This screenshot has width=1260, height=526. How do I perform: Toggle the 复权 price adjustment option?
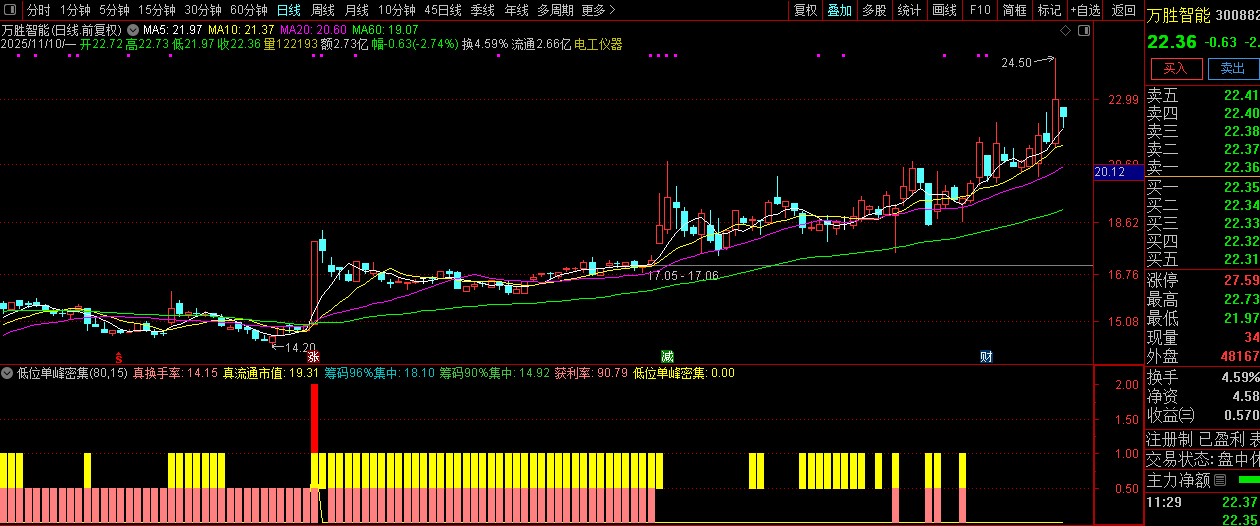(805, 10)
